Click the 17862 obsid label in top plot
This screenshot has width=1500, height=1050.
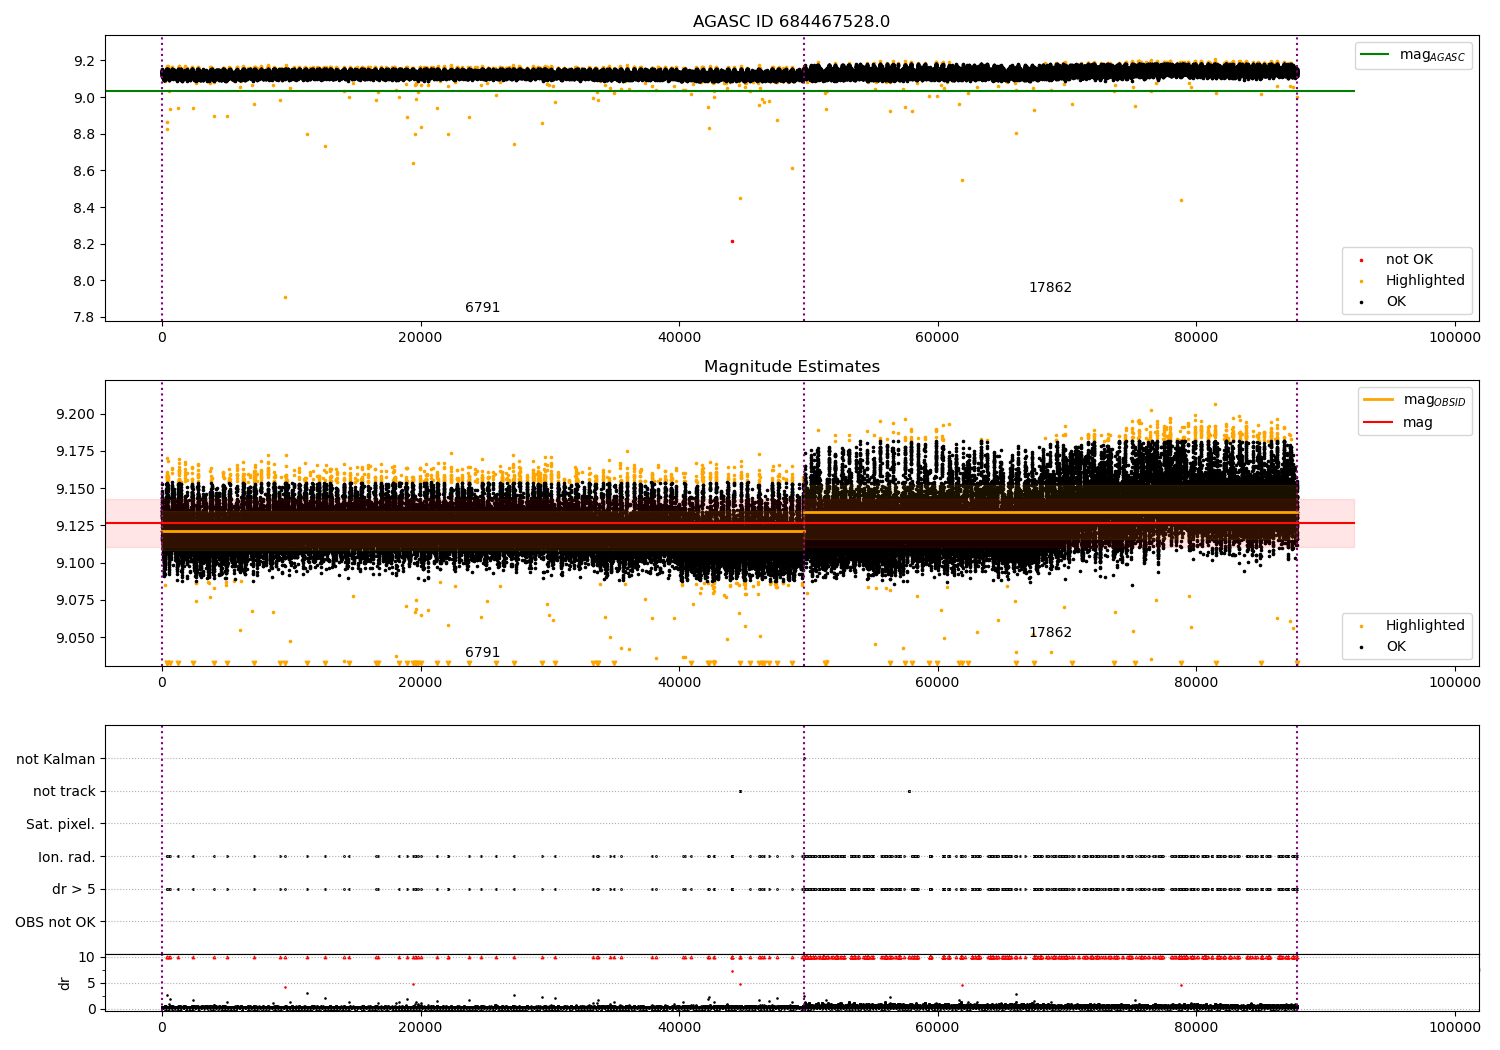tap(1050, 288)
